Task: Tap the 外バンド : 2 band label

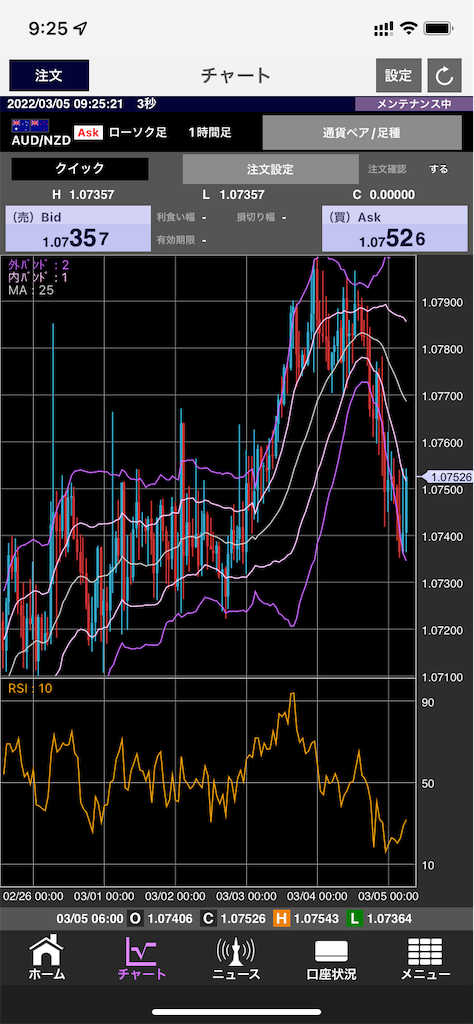Action: pyautogui.click(x=39, y=265)
